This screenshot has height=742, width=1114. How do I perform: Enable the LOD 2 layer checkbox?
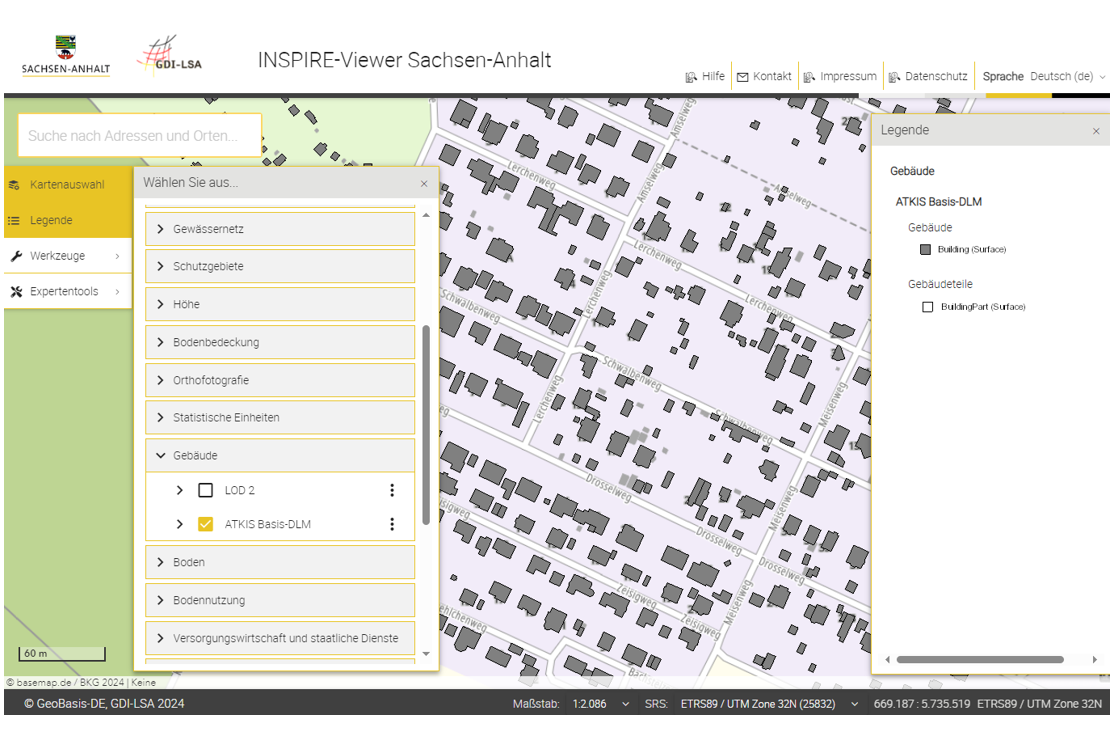(x=206, y=490)
